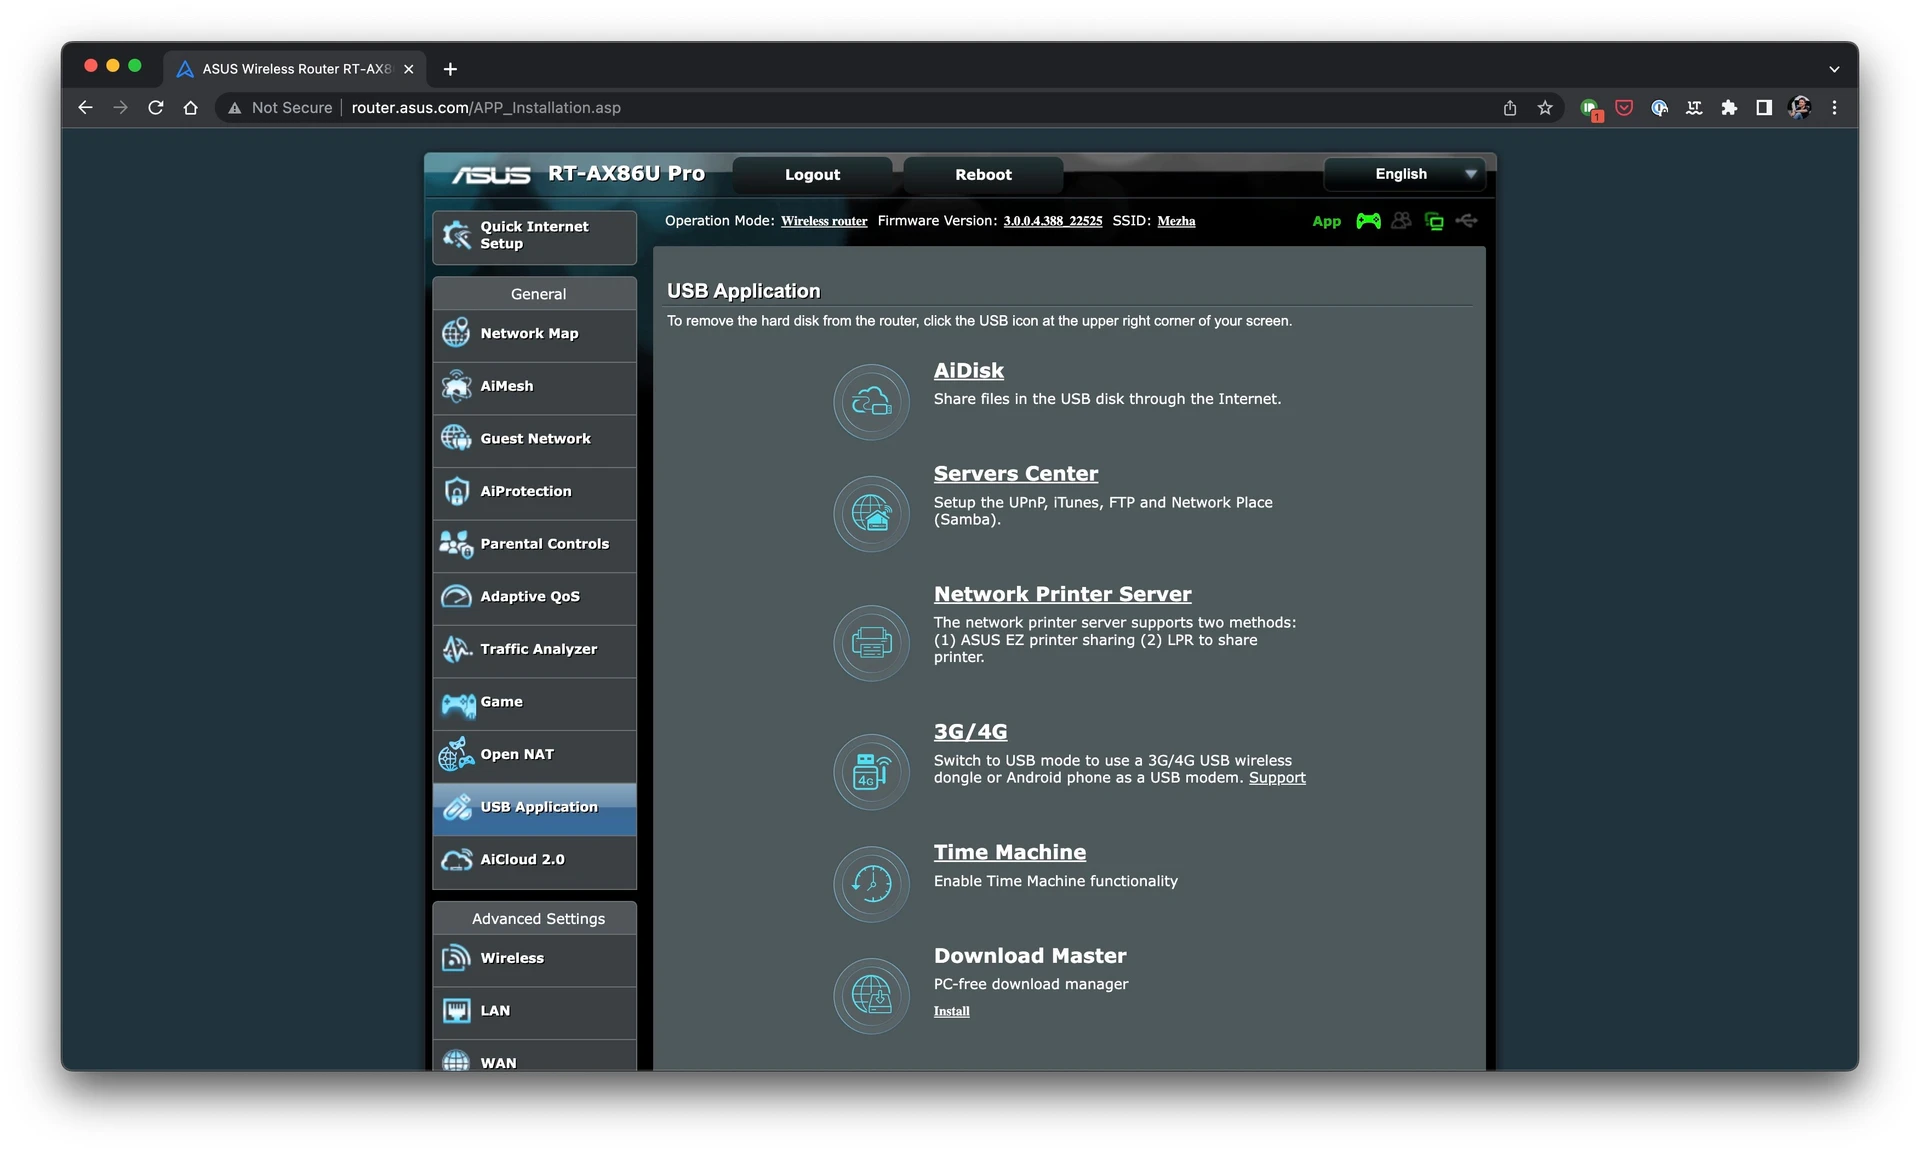Open AiProtection in sidebar
1920x1152 pixels.
coord(534,492)
